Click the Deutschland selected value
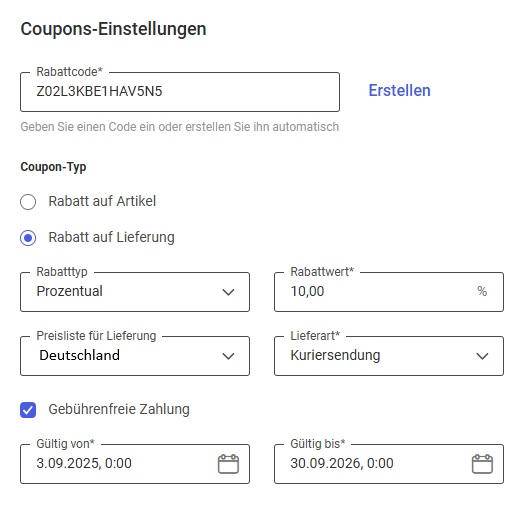Screen dimensions: 530x508 click(x=79, y=355)
